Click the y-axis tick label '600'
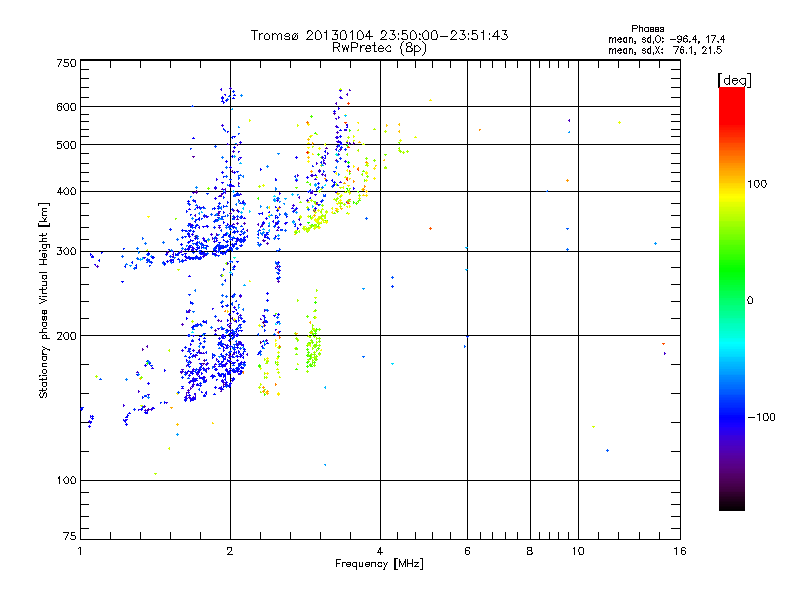This screenshot has height=600, width=800. pos(66,107)
